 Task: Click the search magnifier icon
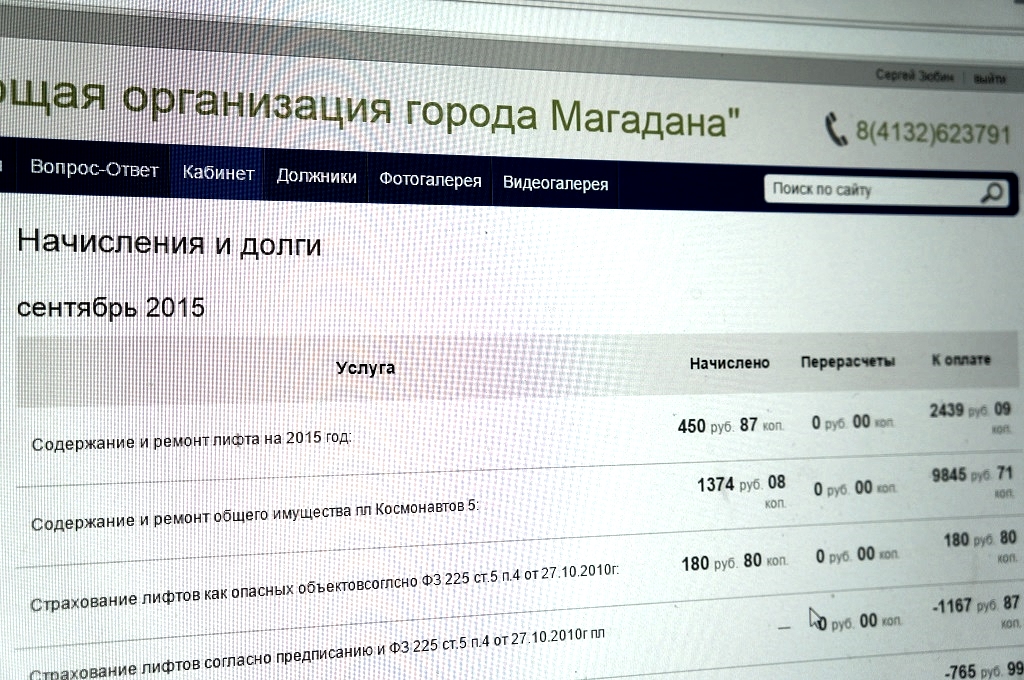click(991, 190)
